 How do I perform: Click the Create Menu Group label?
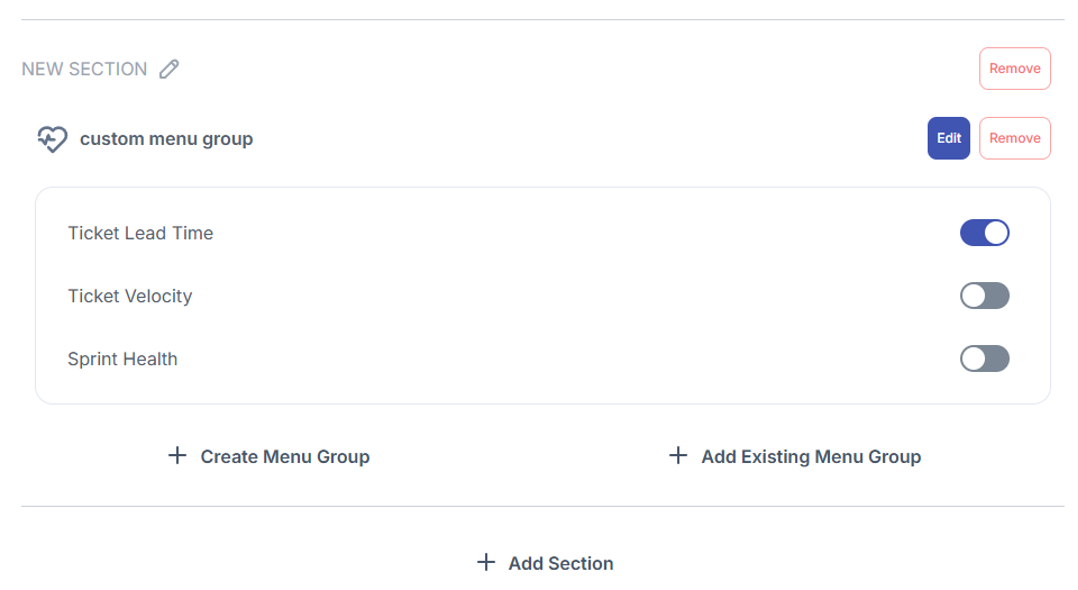point(285,457)
